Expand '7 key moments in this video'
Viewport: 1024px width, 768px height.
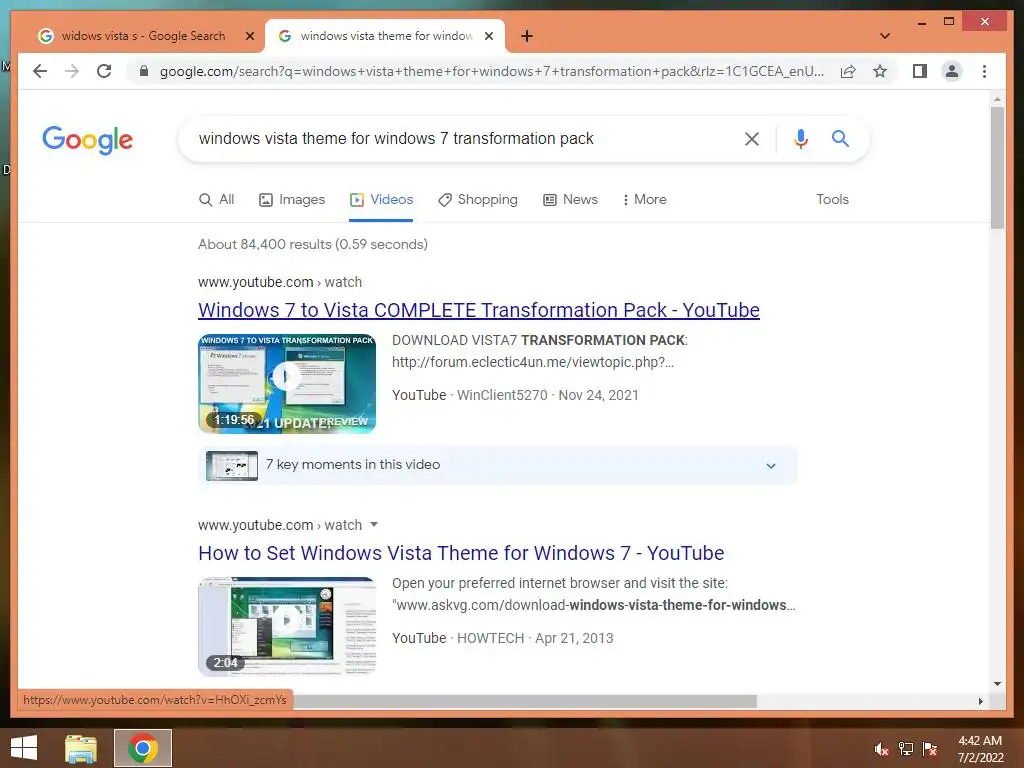[498, 465]
